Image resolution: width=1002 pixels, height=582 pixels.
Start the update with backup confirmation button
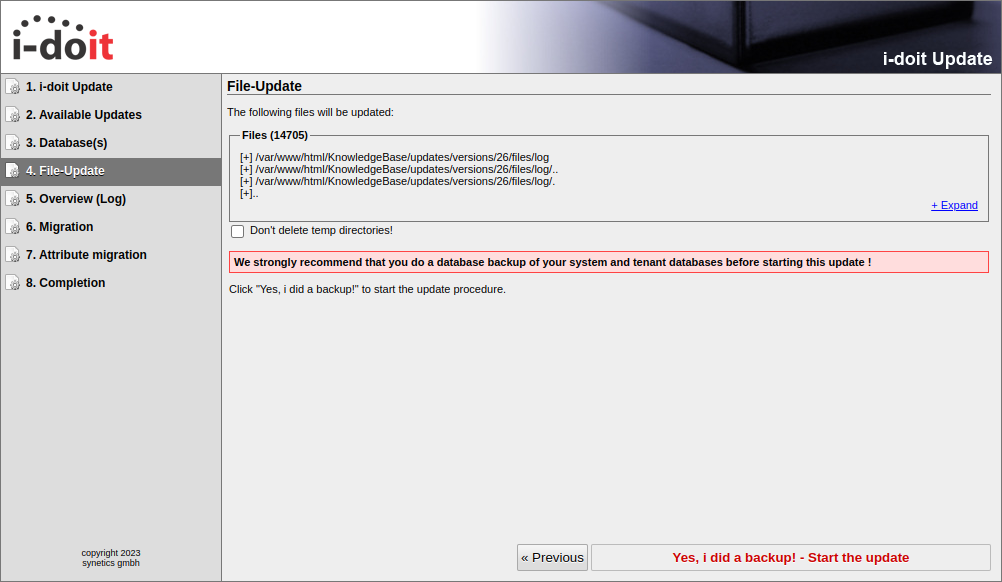(x=790, y=558)
